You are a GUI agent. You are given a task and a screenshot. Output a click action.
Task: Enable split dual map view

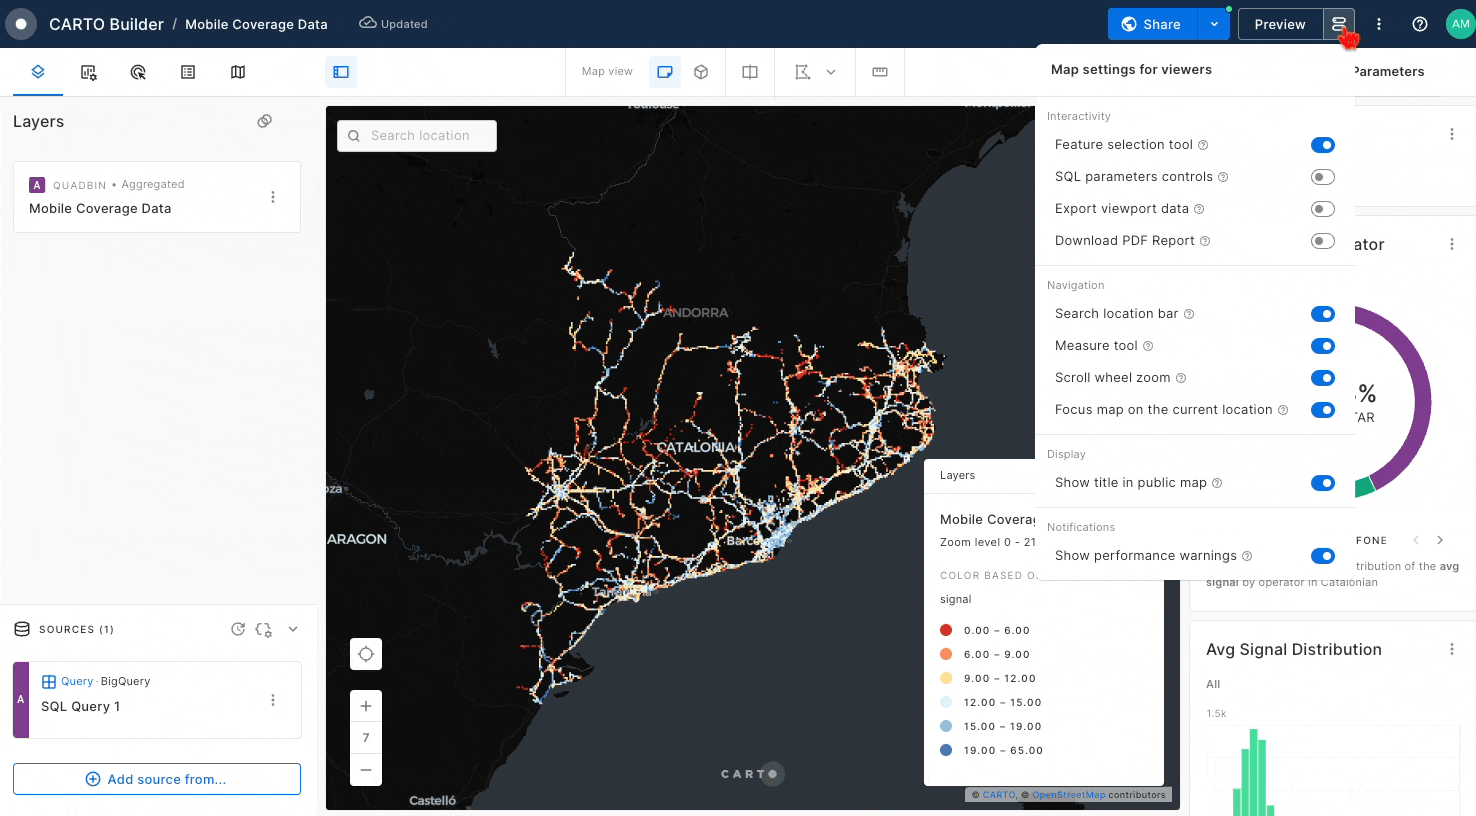coord(750,72)
